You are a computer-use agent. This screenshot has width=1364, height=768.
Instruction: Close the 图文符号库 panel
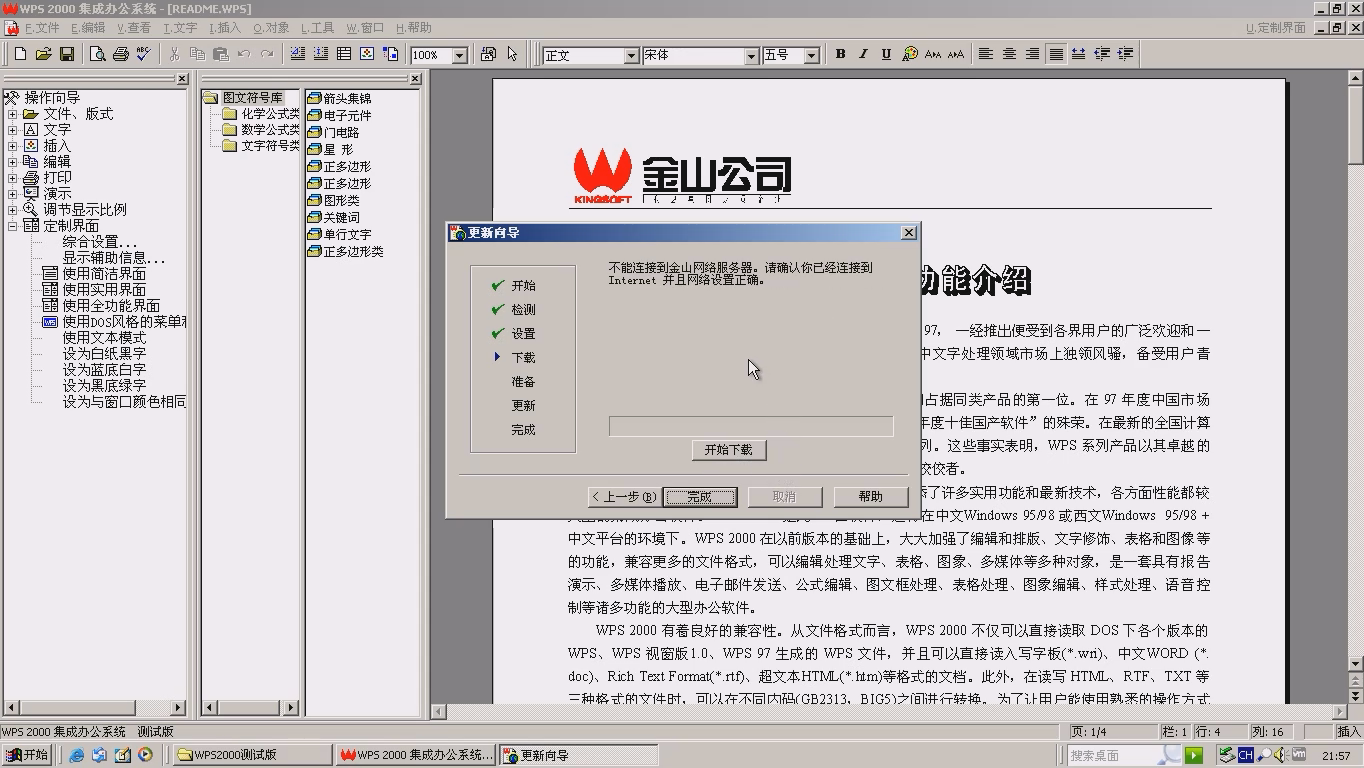tap(415, 79)
